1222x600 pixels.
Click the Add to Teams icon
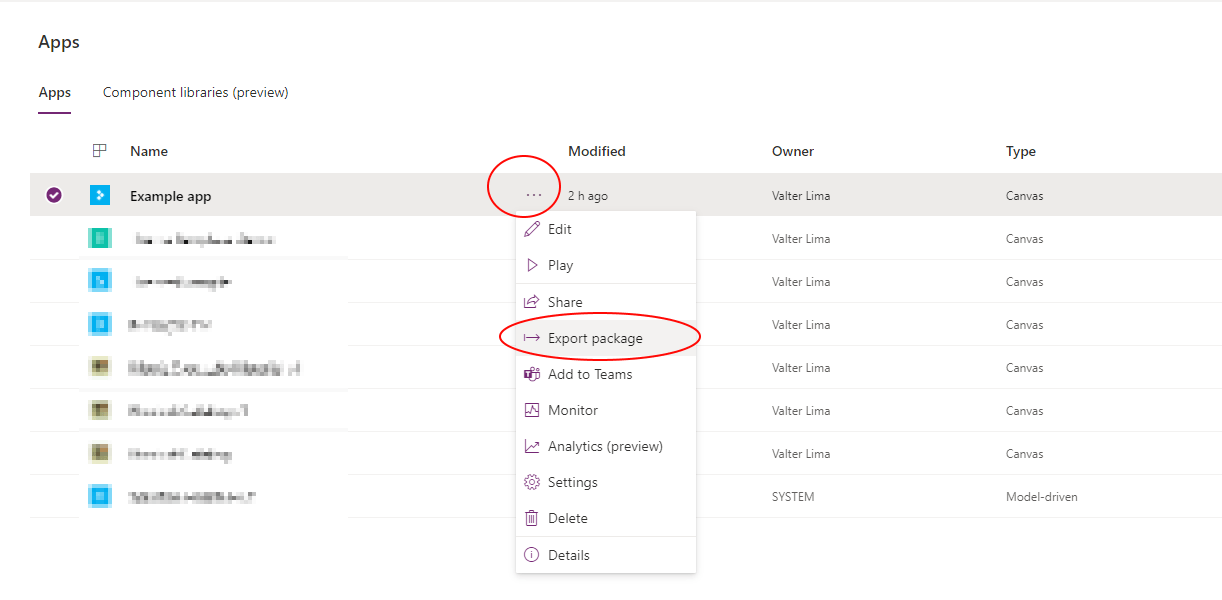pos(532,373)
